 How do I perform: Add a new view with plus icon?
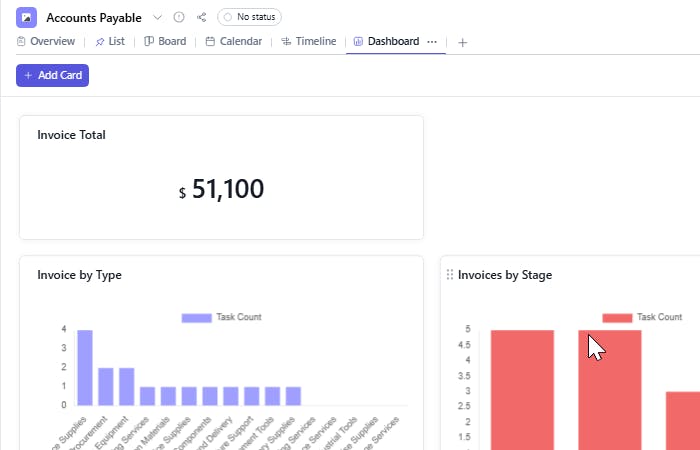coord(463,42)
